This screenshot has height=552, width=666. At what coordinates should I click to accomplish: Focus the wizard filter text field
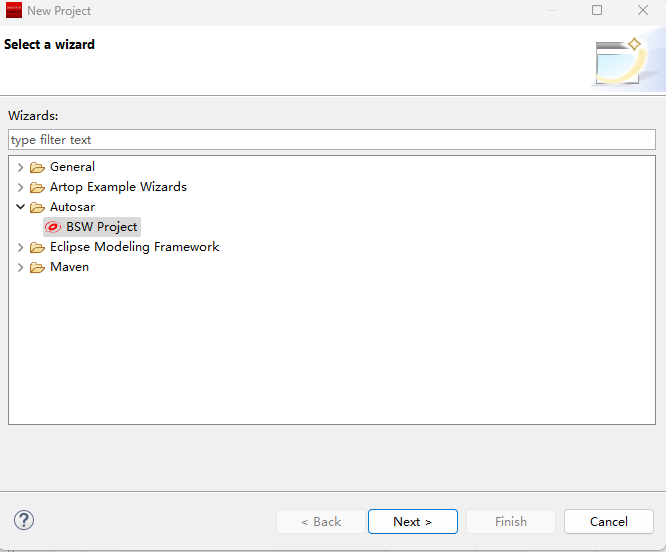point(331,140)
